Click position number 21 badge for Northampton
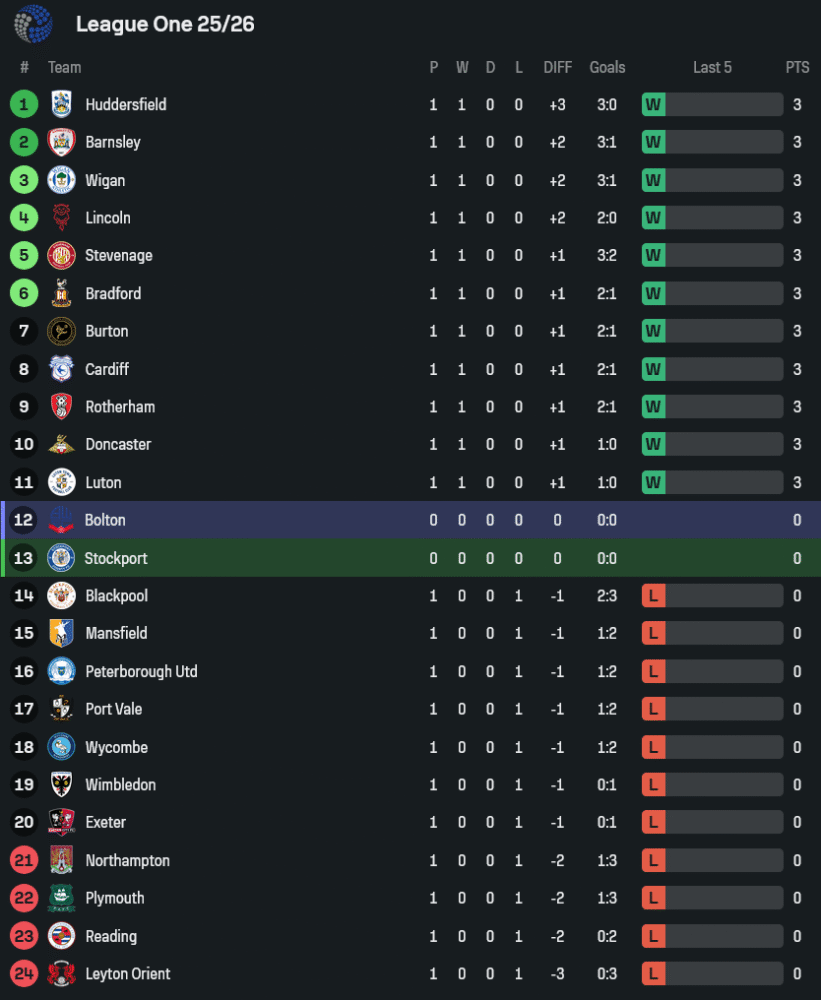This screenshot has height=1000, width=821. point(24,860)
